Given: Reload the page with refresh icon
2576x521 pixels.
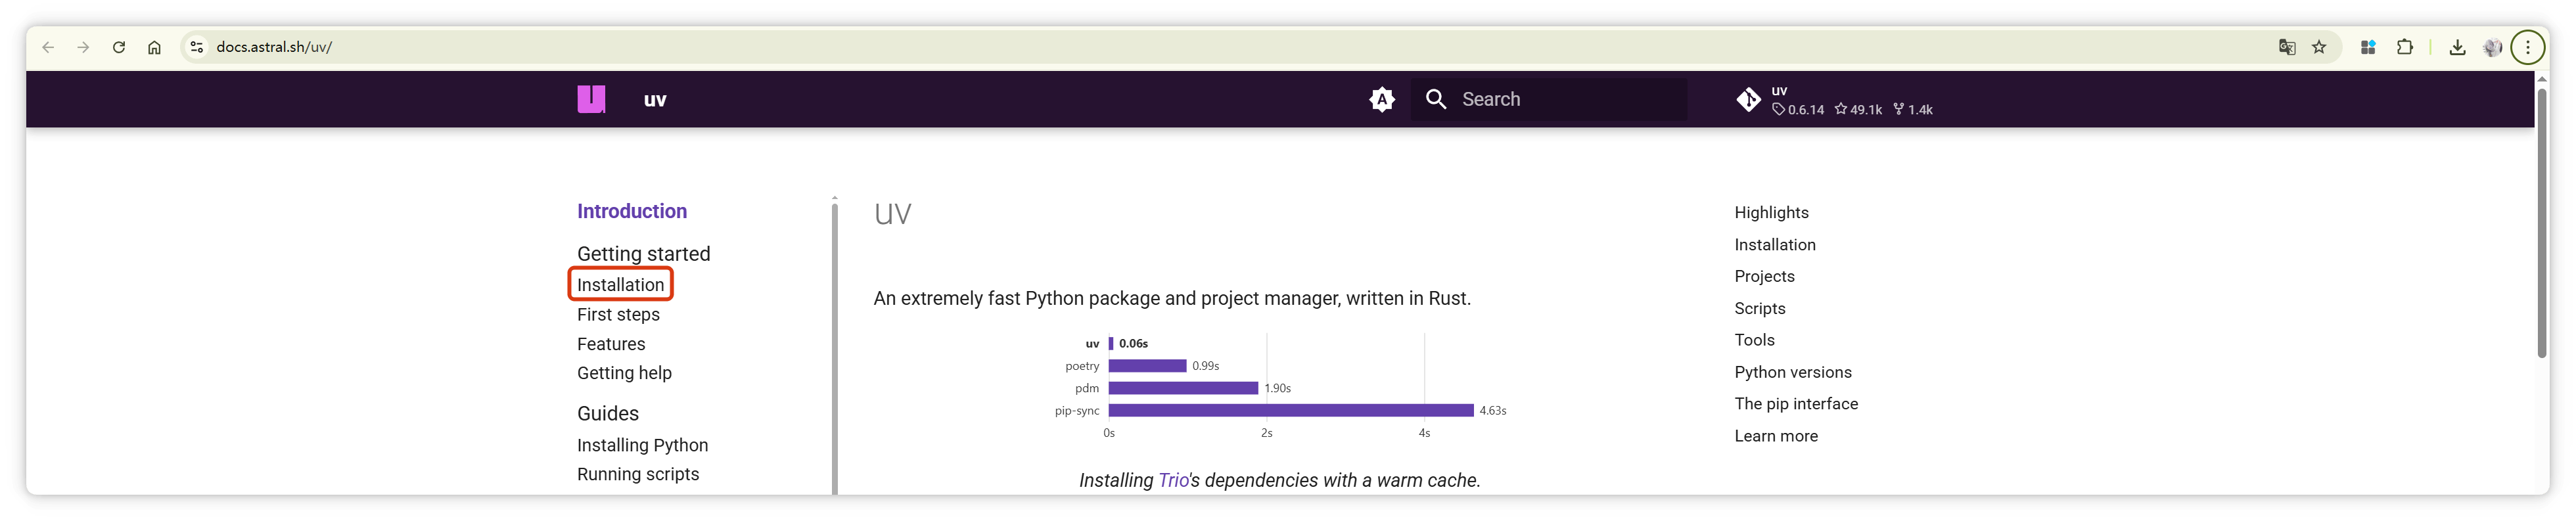Looking at the screenshot, I should pos(119,47).
